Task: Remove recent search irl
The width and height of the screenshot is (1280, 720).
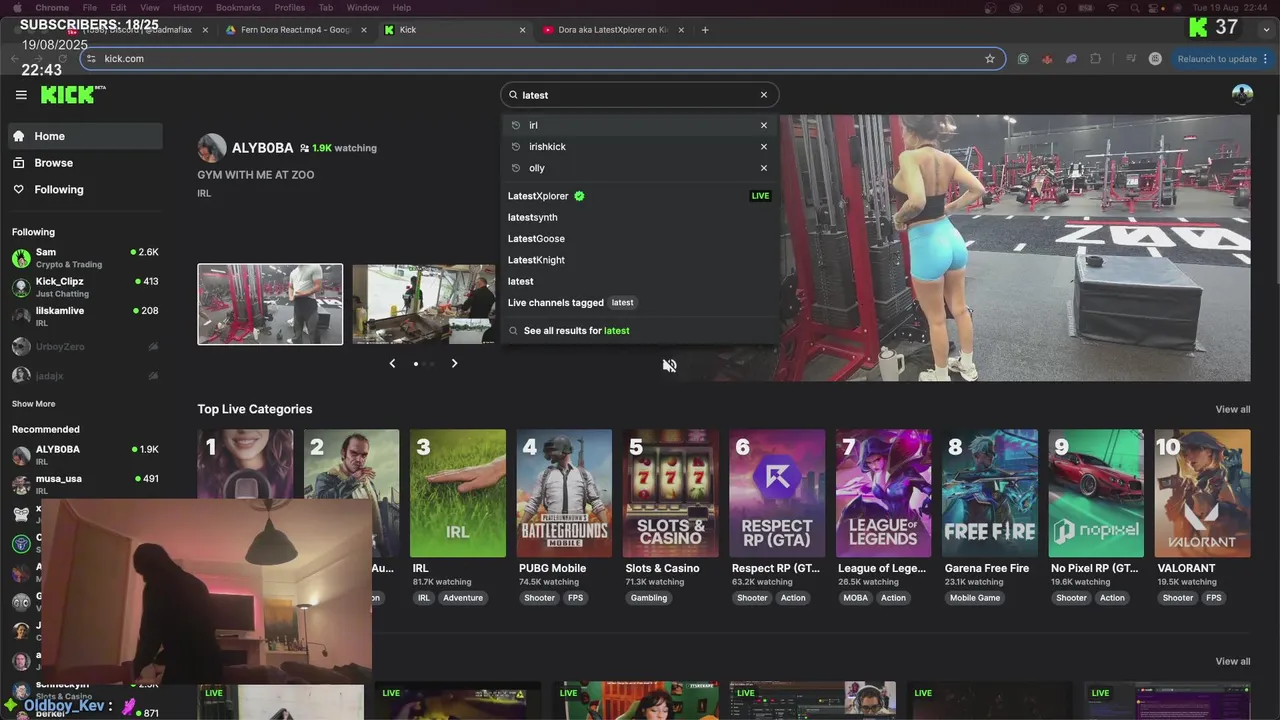Action: [x=764, y=125]
